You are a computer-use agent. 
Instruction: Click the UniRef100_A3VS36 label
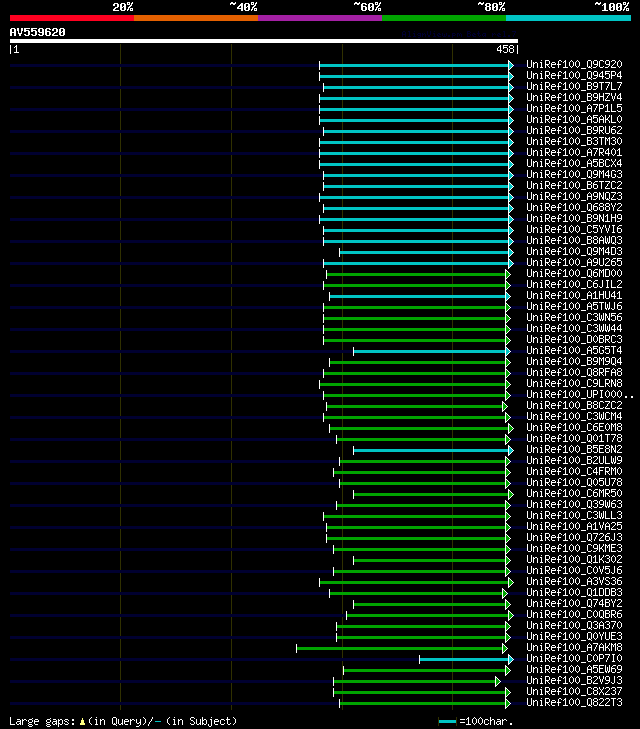point(574,582)
